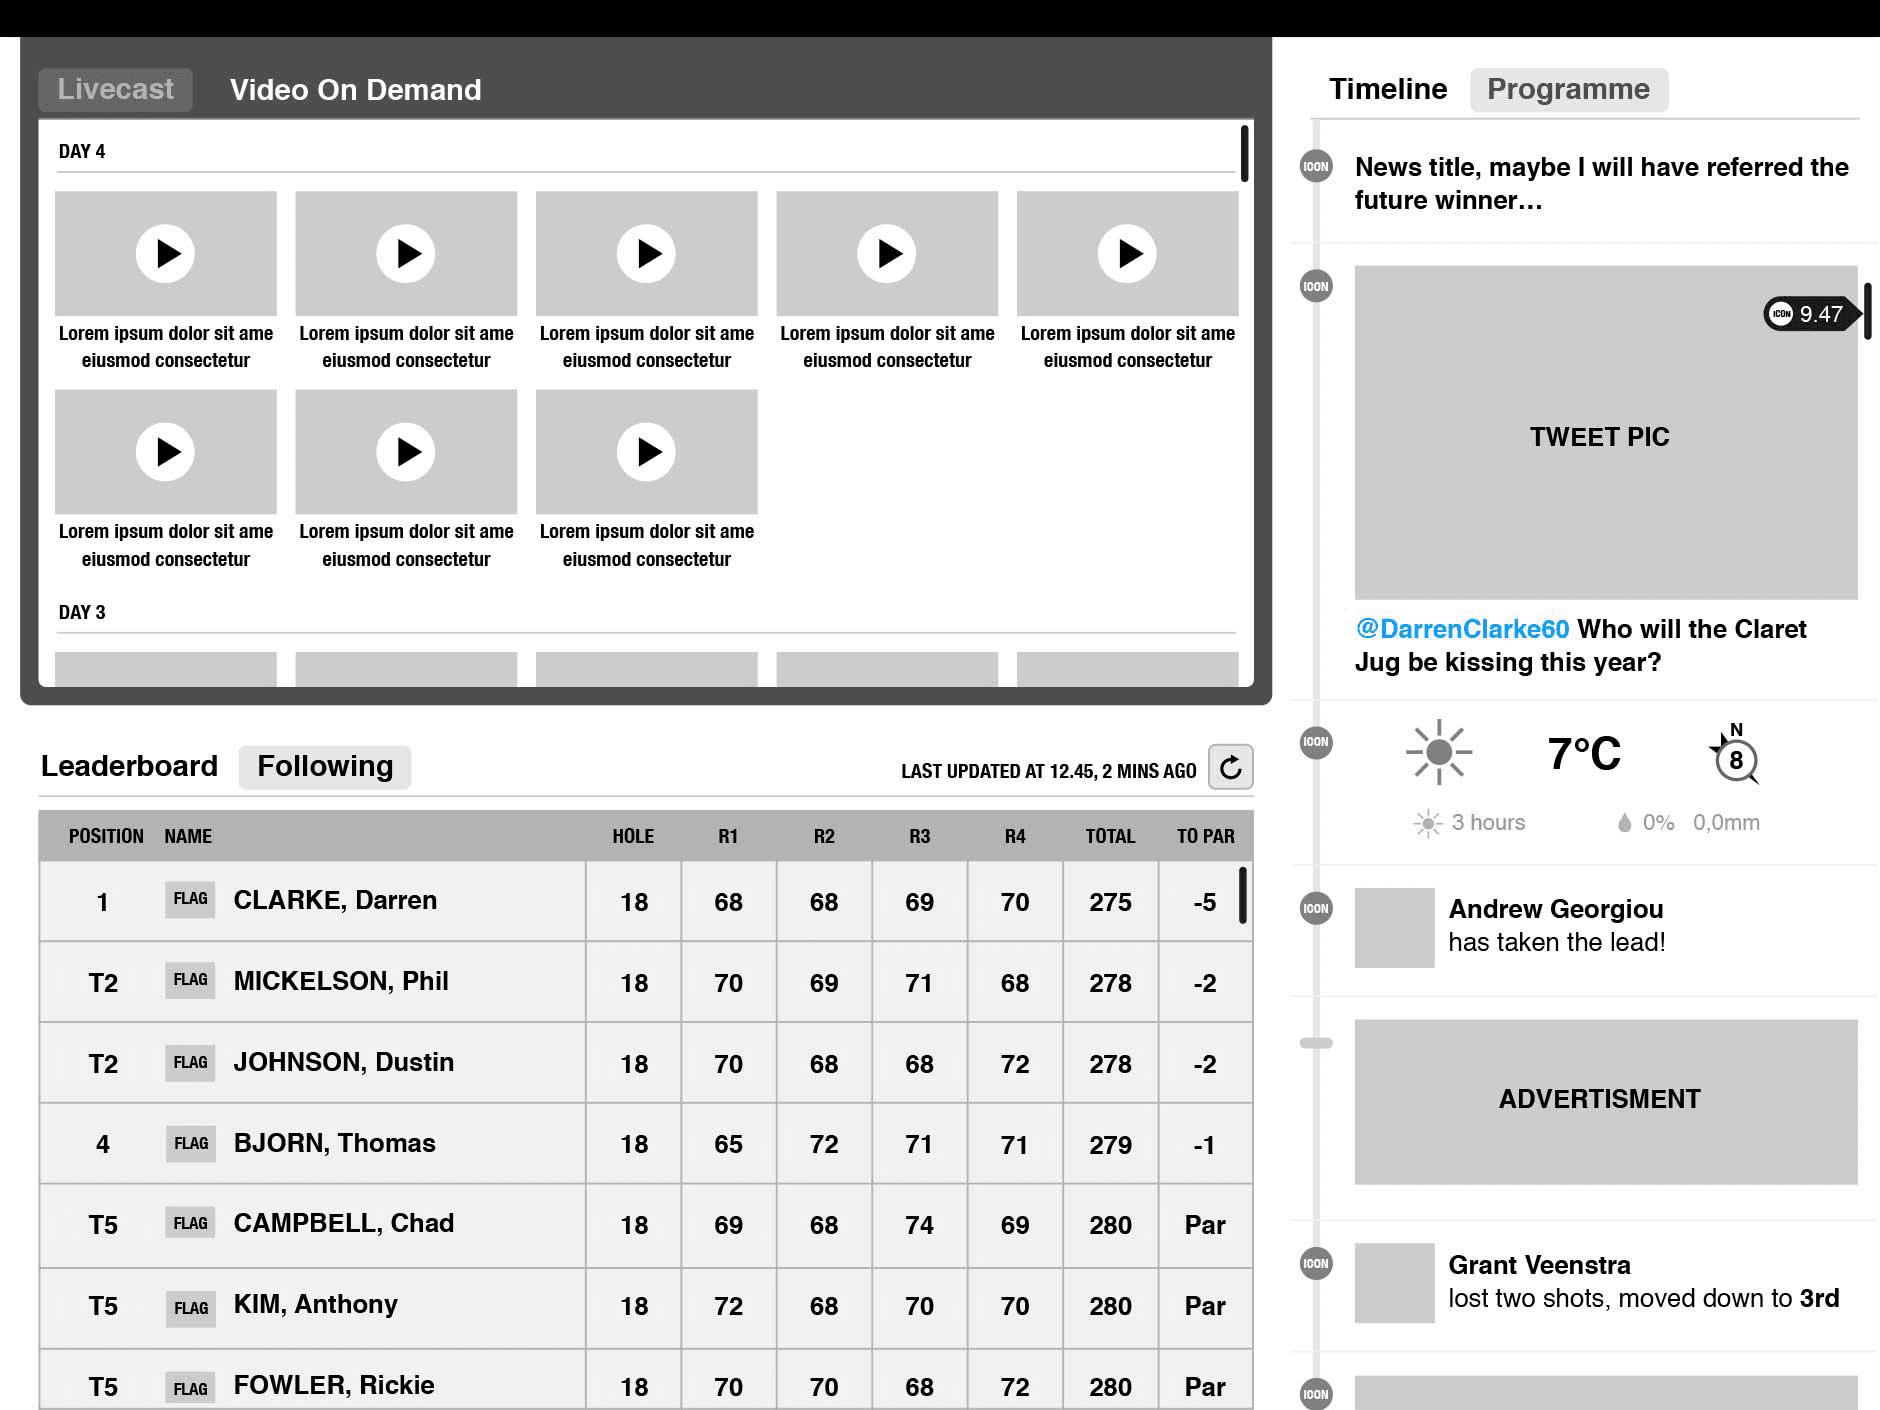Click the DAY 3 section heading
Image resolution: width=1880 pixels, height=1410 pixels.
82,612
